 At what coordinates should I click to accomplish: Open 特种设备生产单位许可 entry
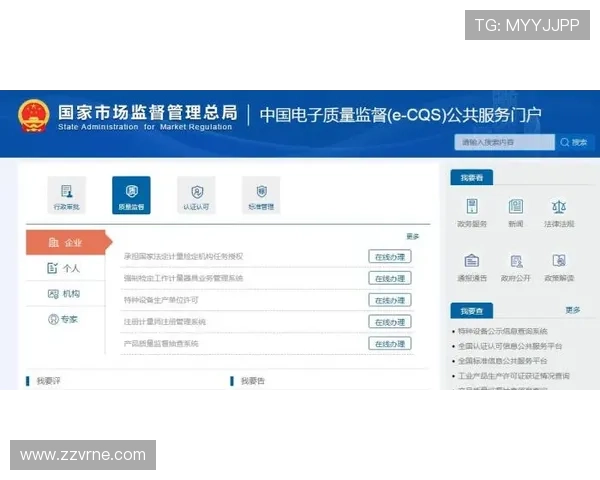(161, 300)
